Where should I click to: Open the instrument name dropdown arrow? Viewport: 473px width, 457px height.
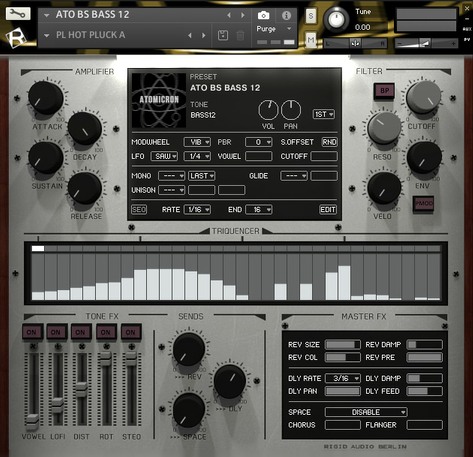pos(47,15)
